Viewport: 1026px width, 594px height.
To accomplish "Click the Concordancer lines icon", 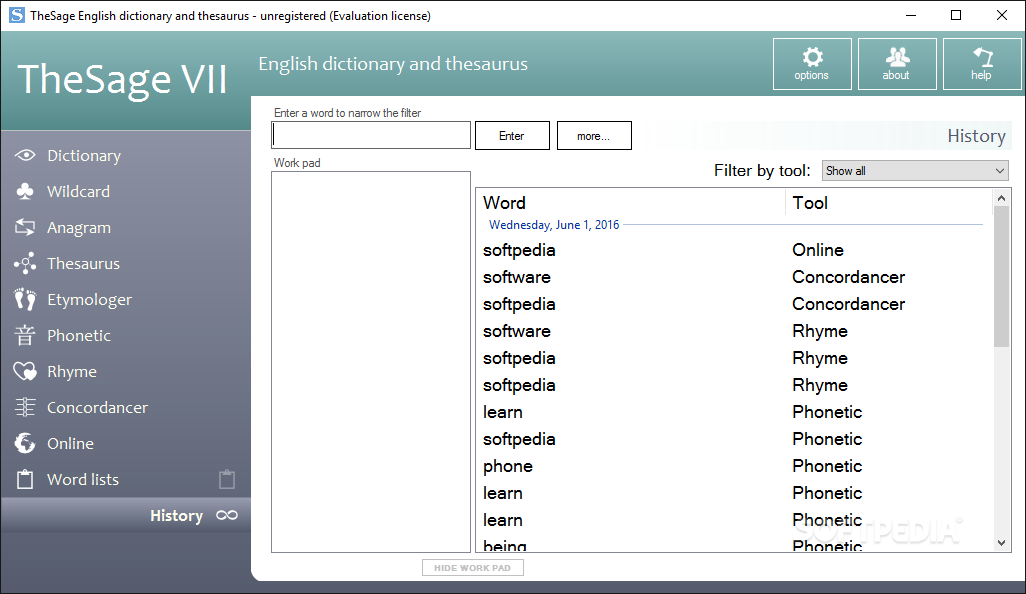I will [x=25, y=407].
